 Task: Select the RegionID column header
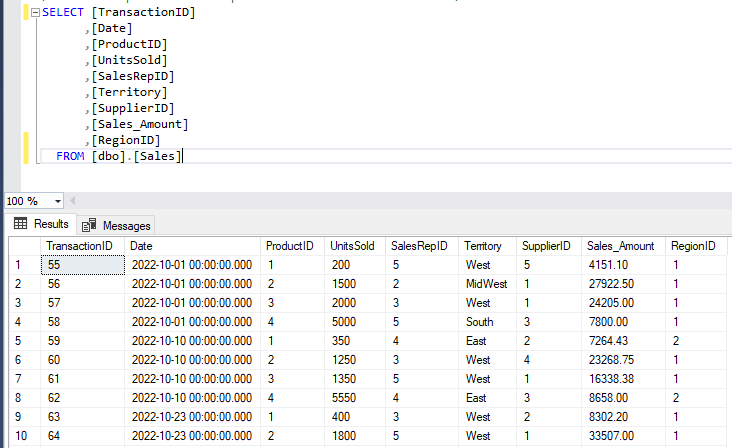click(x=696, y=246)
